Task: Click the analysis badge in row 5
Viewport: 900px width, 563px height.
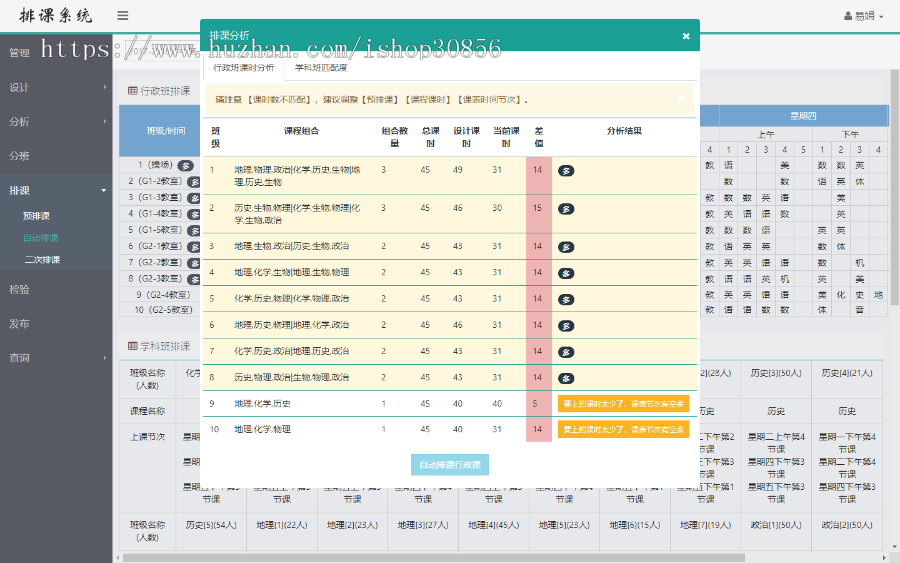Action: pyautogui.click(x=566, y=300)
